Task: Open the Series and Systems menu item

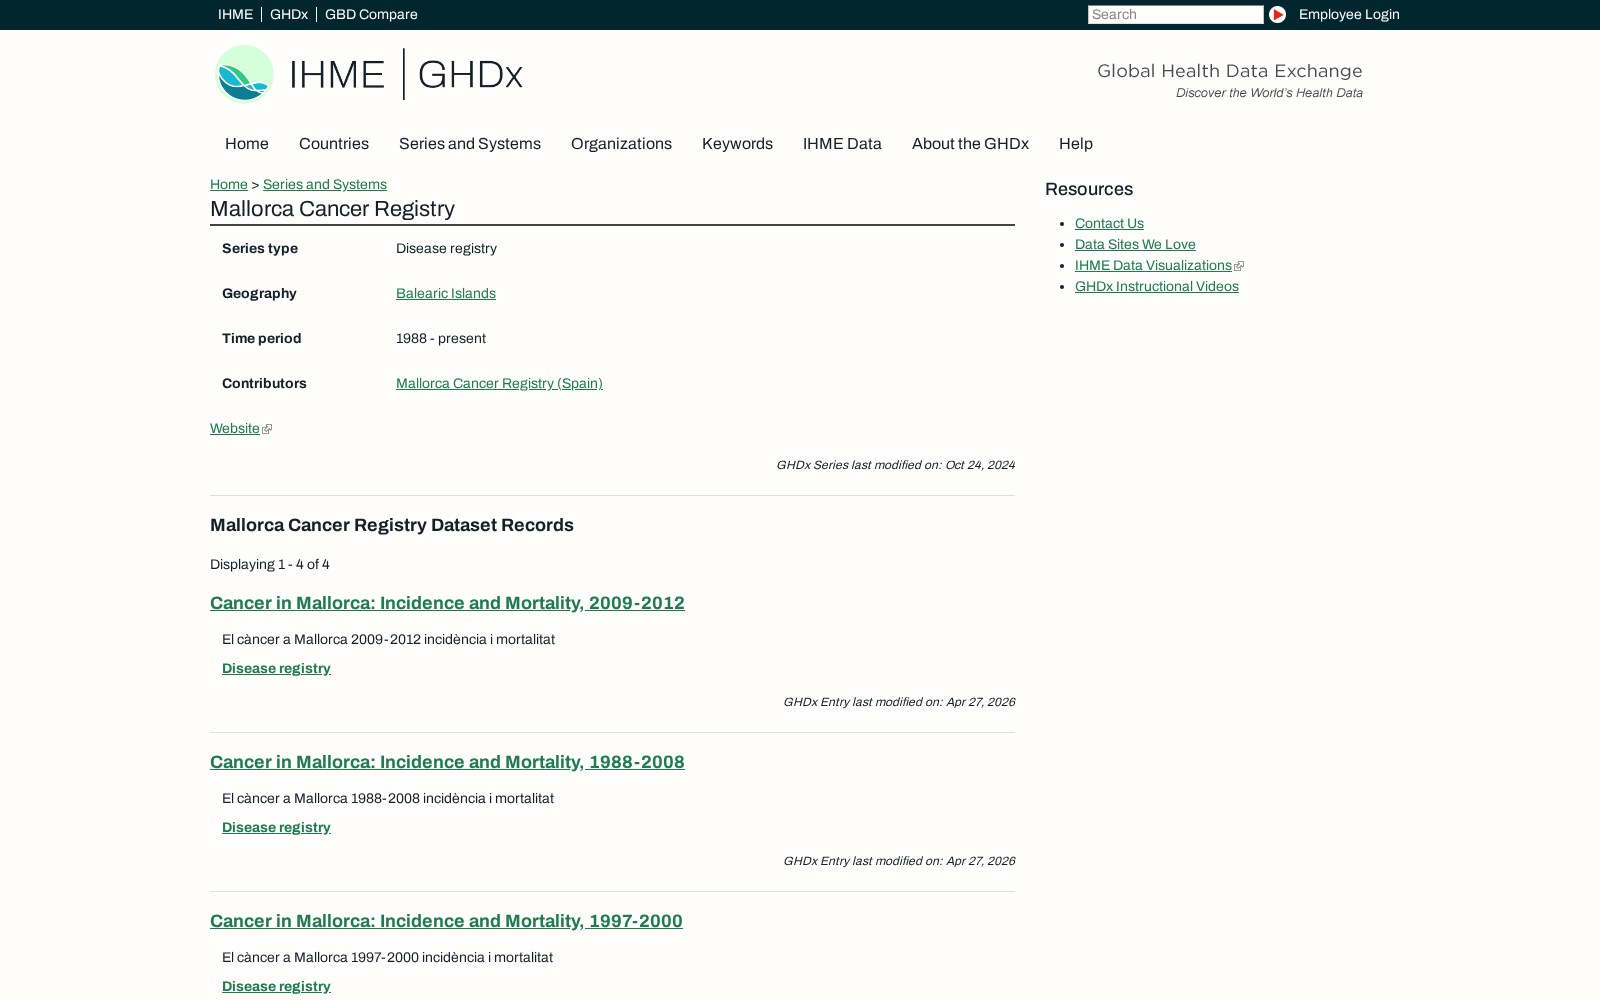Action: tap(470, 144)
